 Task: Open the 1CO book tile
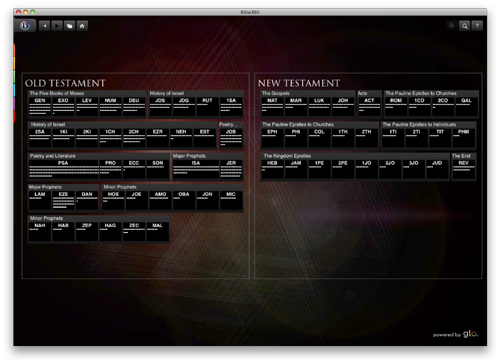click(419, 107)
